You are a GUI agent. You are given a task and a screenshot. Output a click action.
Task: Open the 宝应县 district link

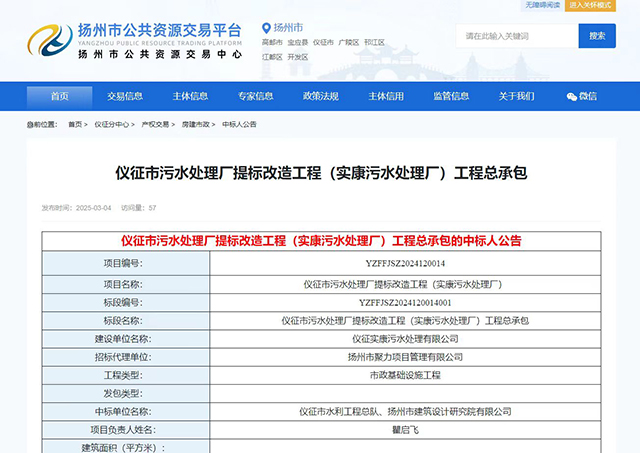click(x=298, y=42)
